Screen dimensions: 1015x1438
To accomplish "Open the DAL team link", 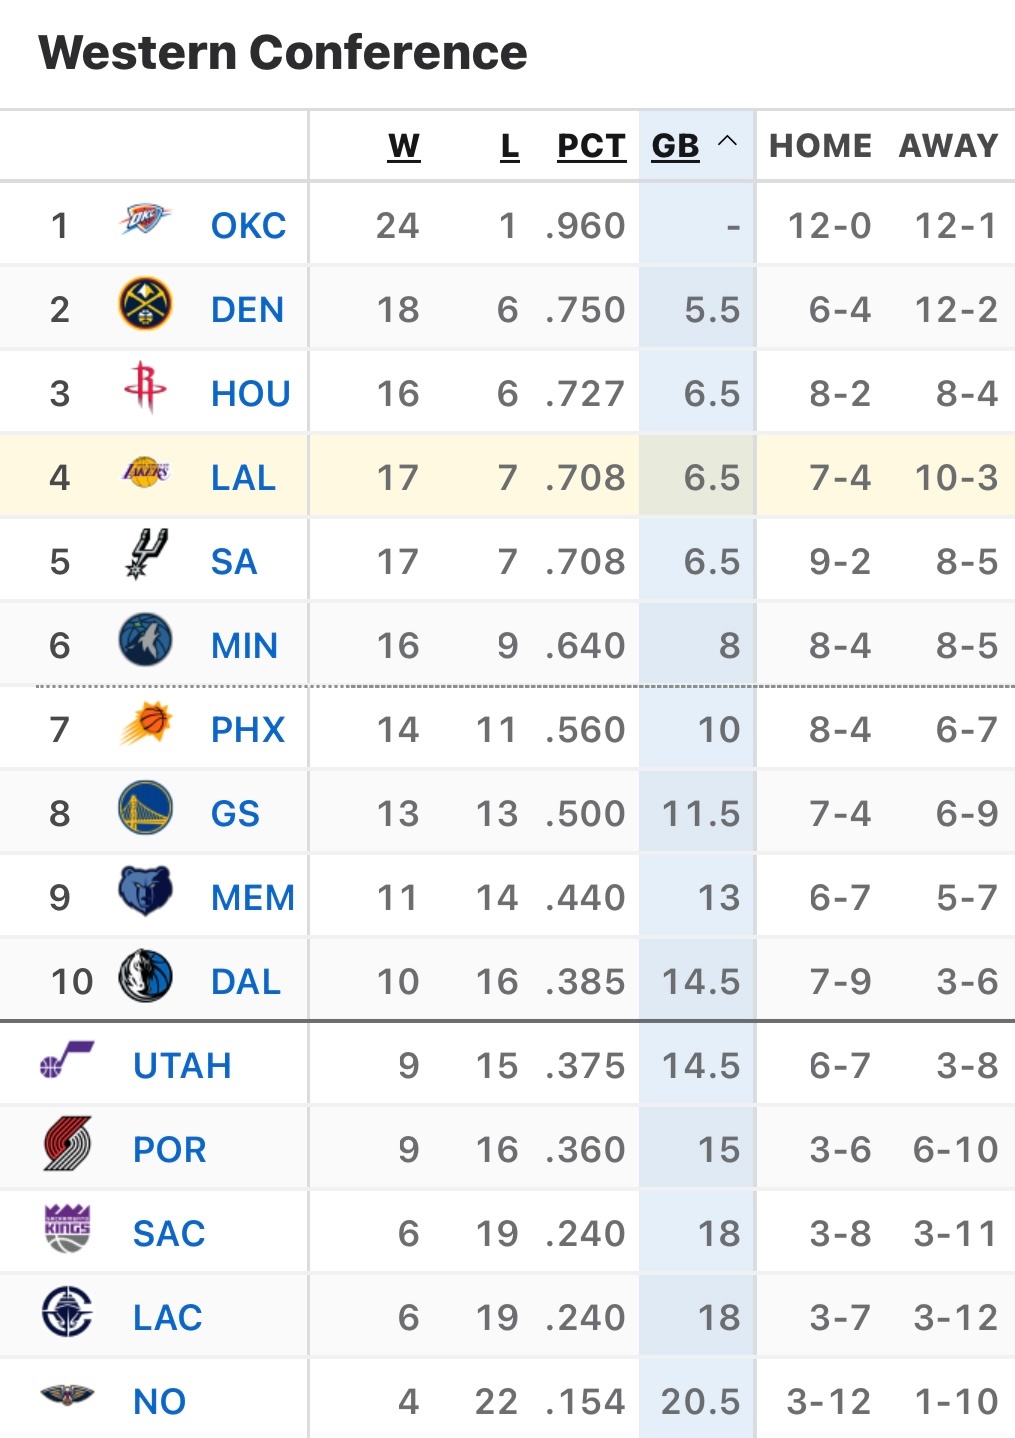I will [x=246, y=981].
